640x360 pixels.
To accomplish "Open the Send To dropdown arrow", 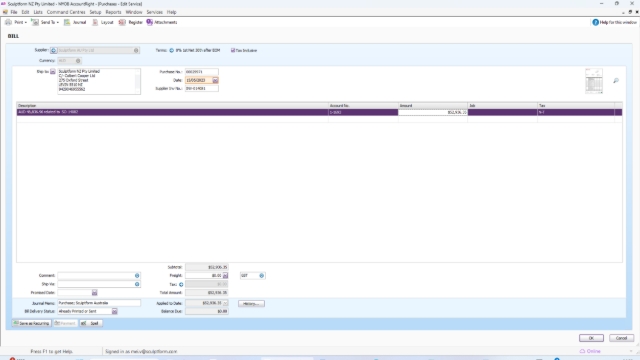I will (58, 23).
